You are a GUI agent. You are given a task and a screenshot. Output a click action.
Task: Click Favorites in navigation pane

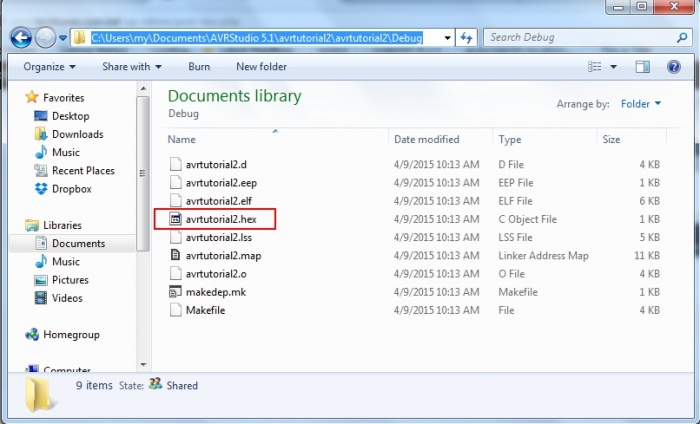click(64, 98)
